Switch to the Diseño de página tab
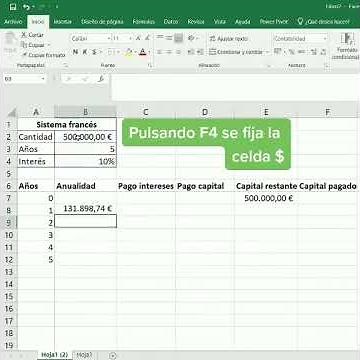 102,22
